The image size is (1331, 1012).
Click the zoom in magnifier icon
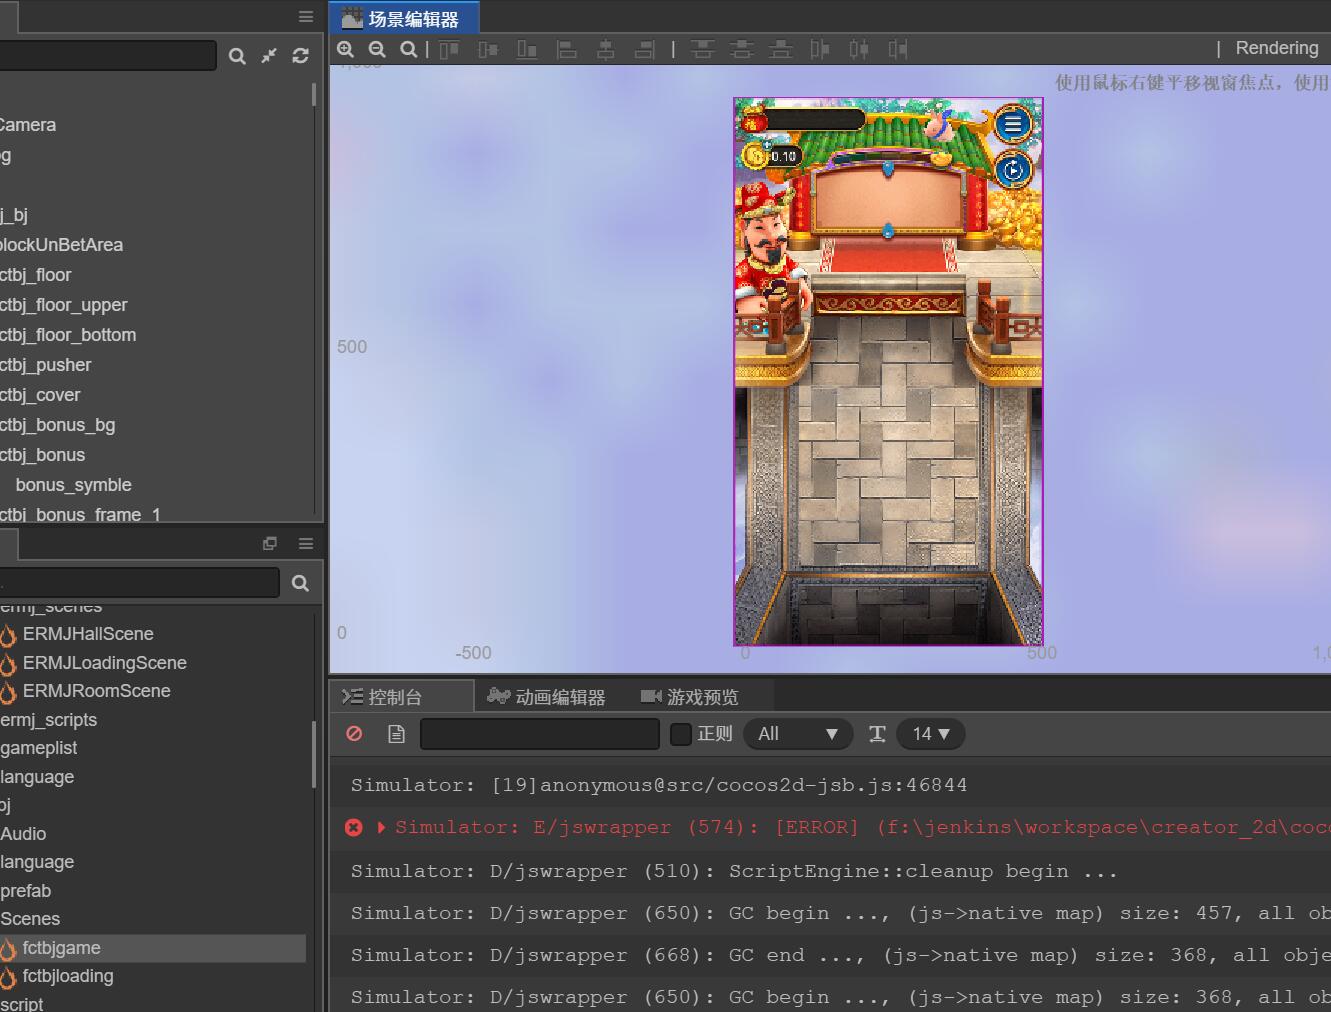(x=346, y=49)
